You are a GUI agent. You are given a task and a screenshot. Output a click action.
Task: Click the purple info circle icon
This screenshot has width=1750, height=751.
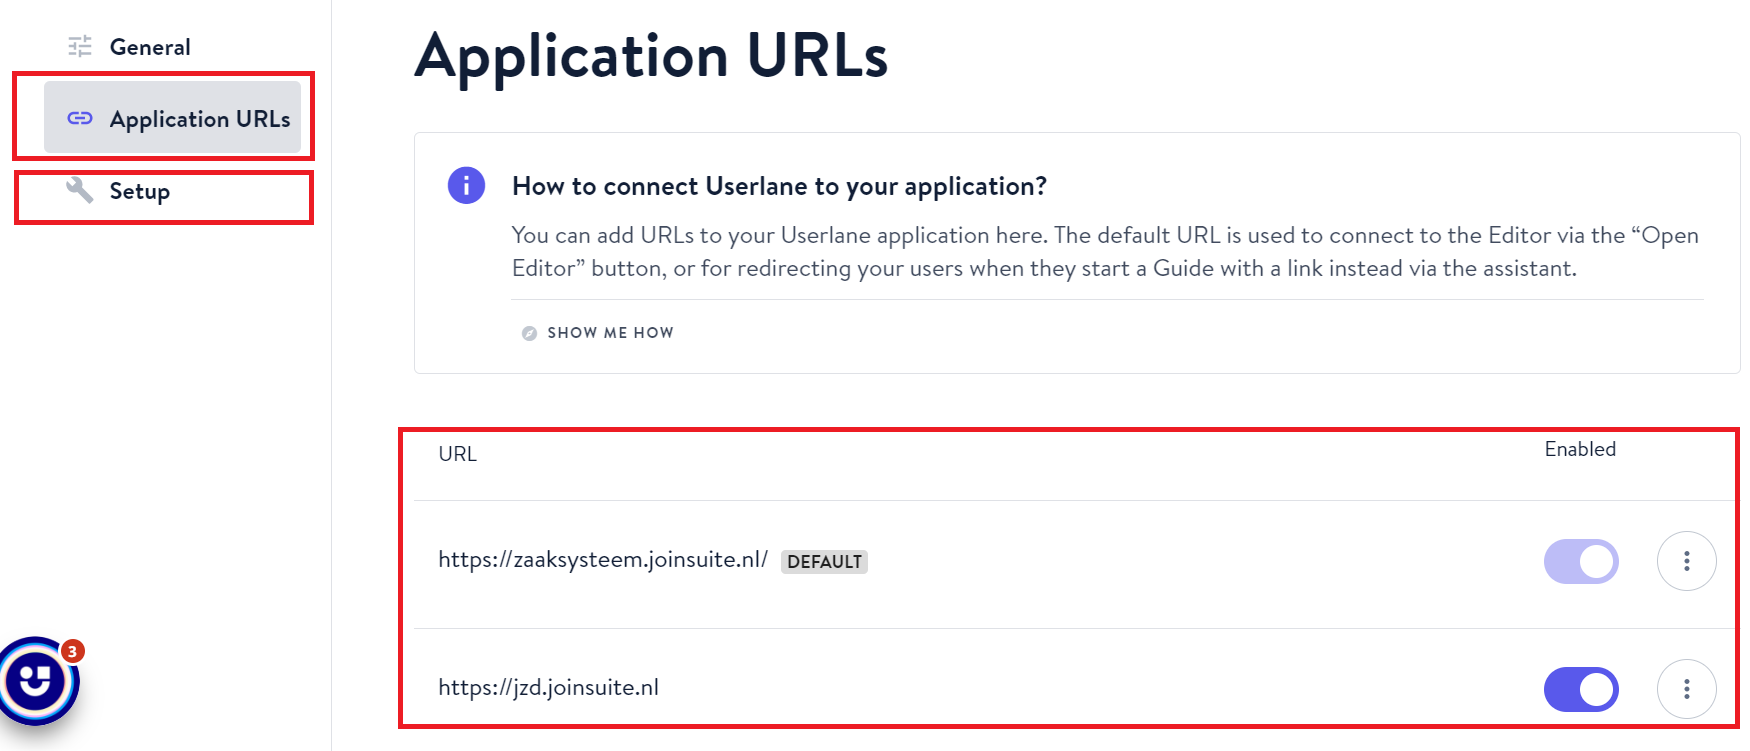tap(466, 185)
